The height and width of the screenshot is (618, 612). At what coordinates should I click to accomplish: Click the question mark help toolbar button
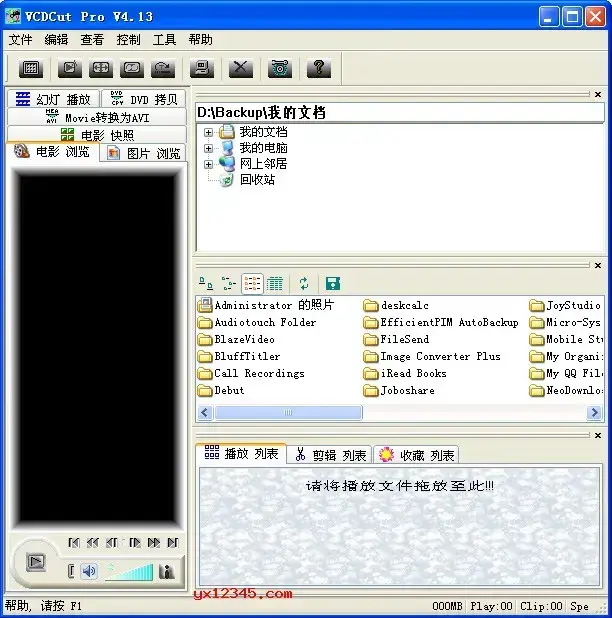(319, 68)
